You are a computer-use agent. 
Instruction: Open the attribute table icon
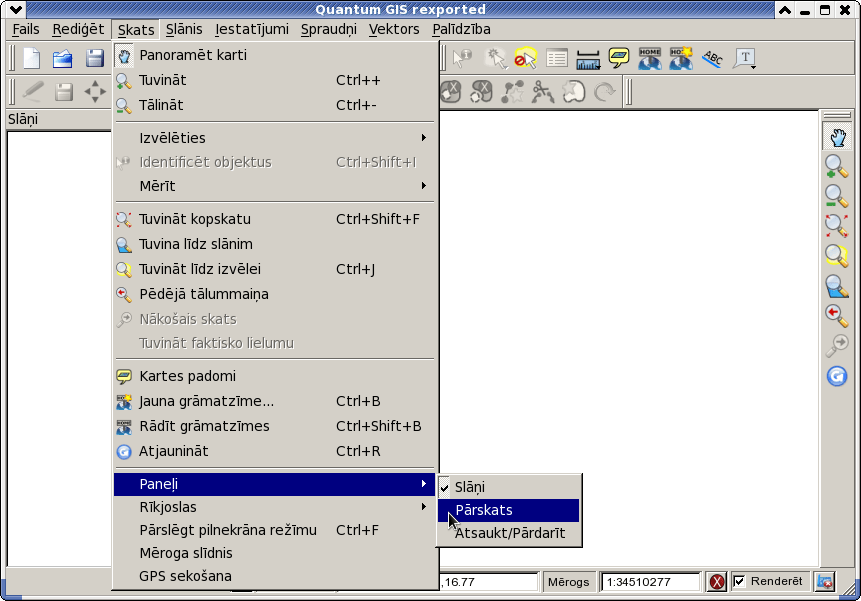tap(557, 58)
